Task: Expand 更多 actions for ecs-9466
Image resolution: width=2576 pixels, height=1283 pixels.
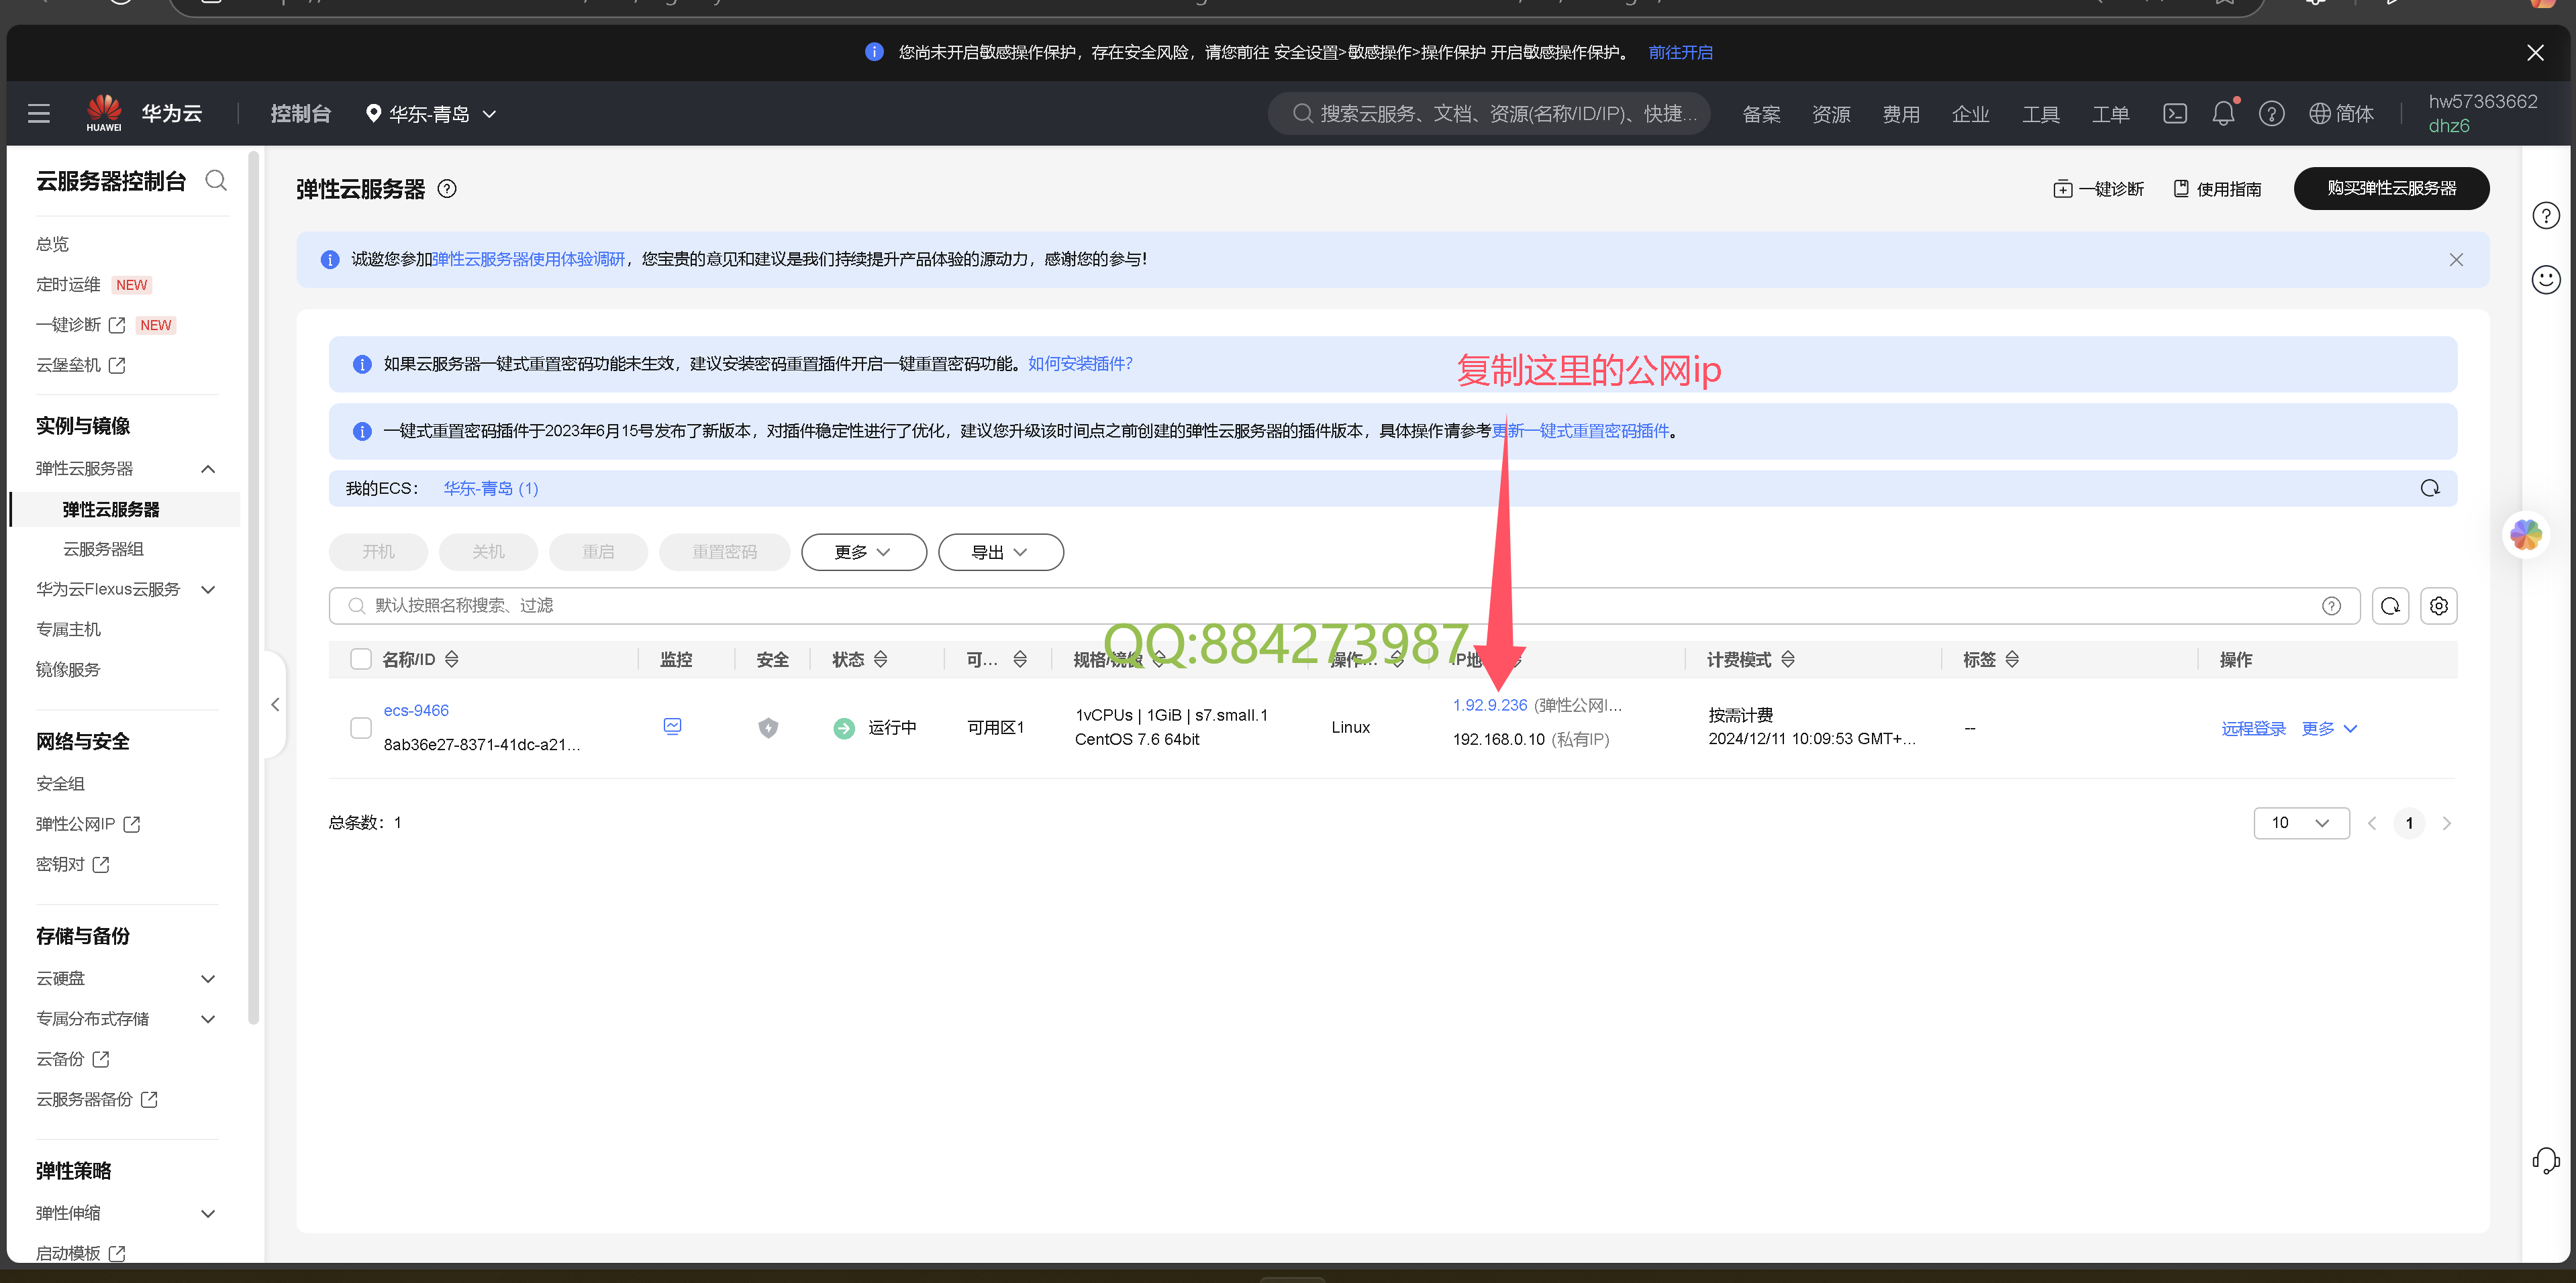Action: pos(2329,729)
